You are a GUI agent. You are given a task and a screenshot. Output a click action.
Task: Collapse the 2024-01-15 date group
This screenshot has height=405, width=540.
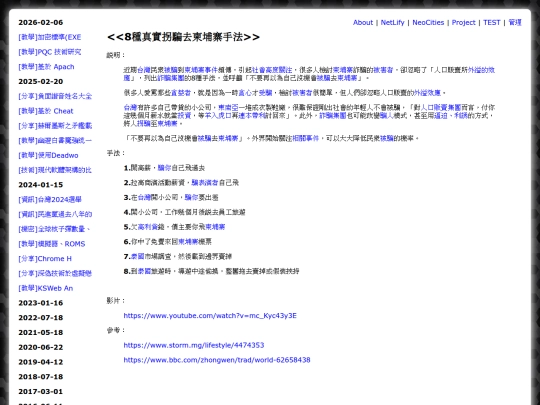pyautogui.click(x=41, y=185)
